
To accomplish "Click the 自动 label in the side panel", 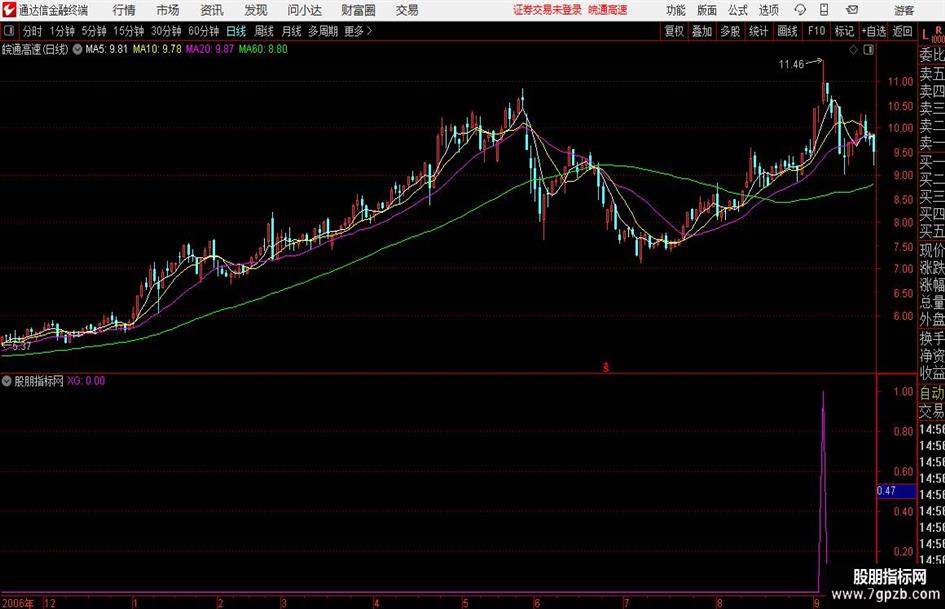I will 932,393.
